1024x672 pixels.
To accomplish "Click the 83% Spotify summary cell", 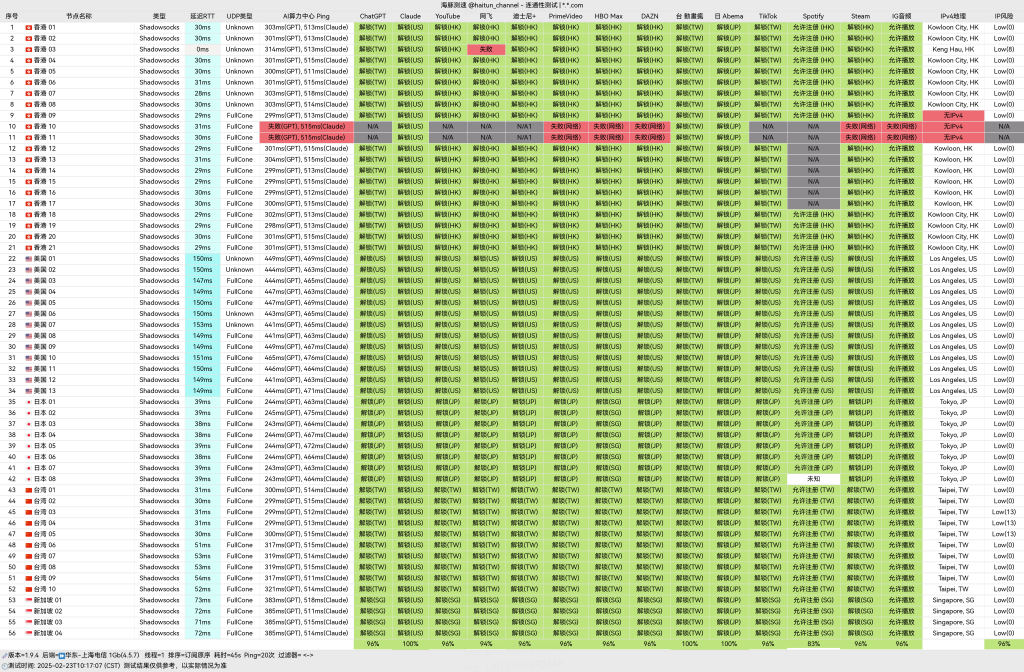I will 813,644.
